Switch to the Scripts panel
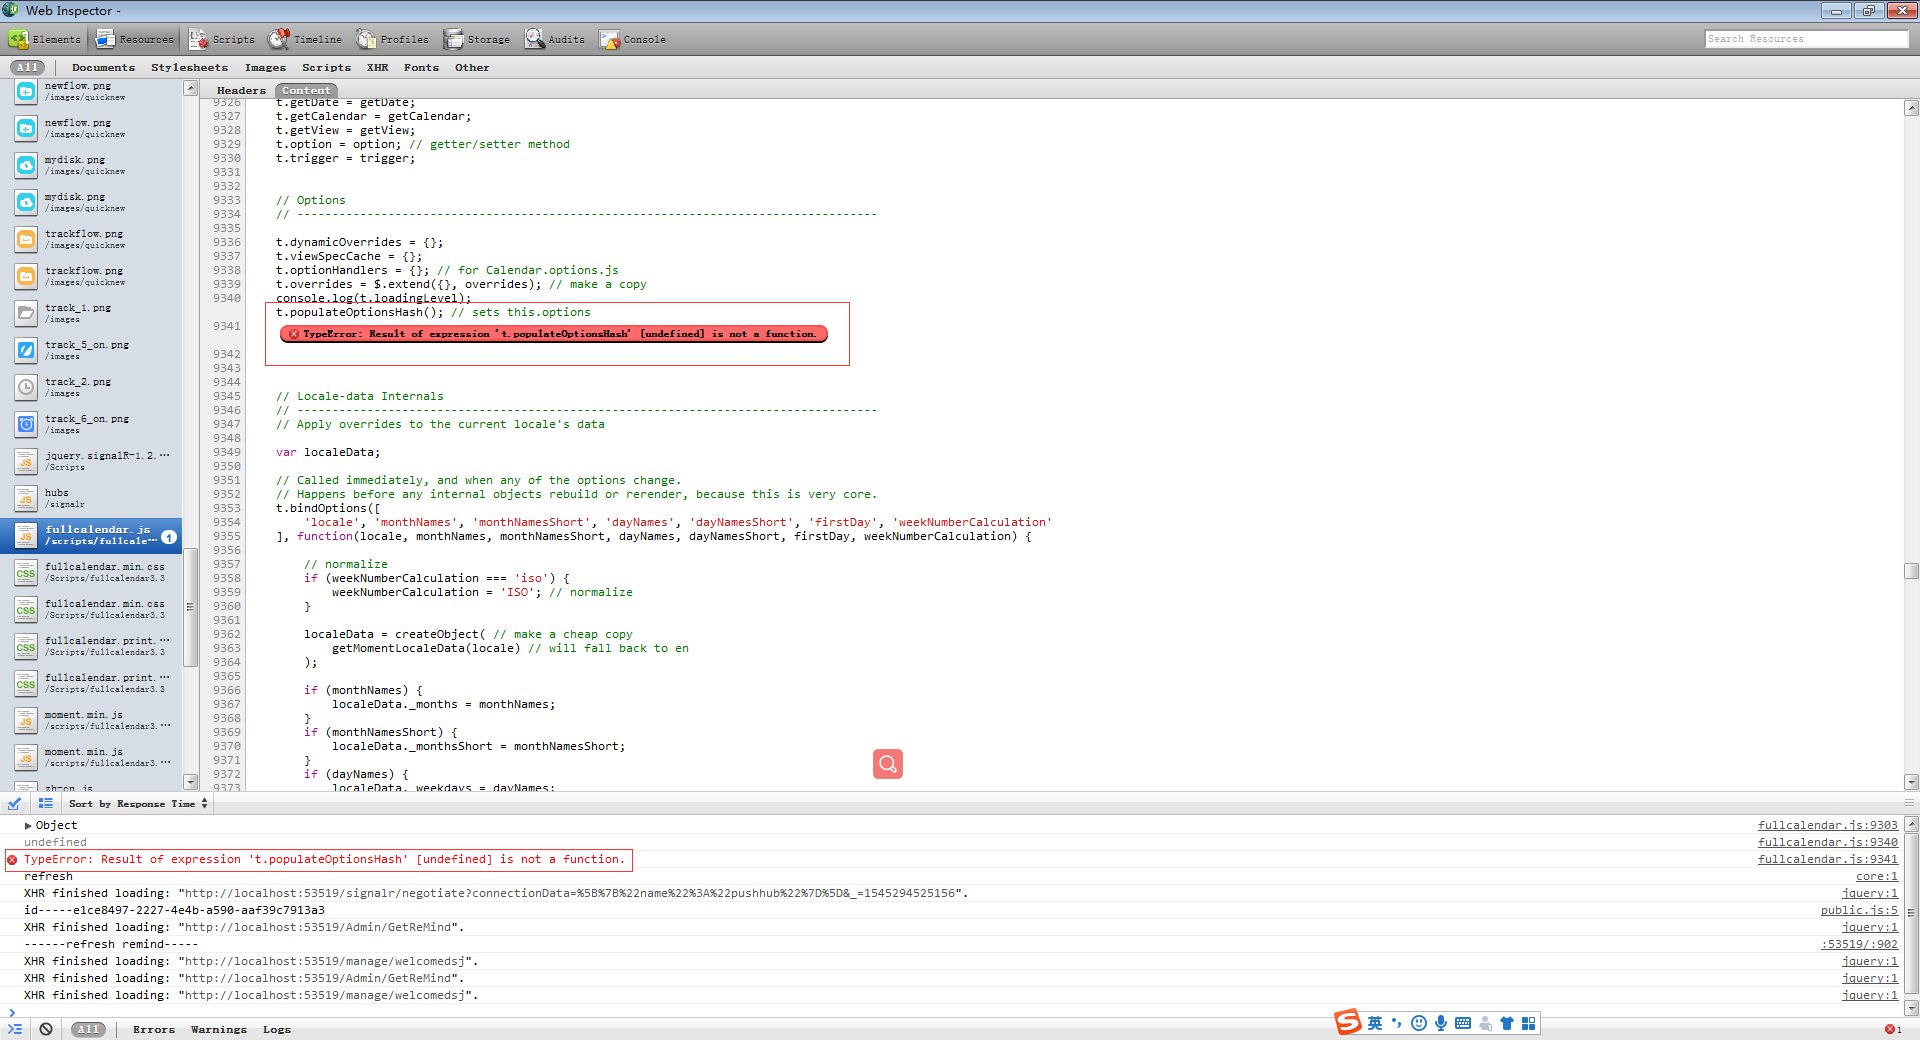Viewport: 1920px width, 1040px height. point(222,39)
